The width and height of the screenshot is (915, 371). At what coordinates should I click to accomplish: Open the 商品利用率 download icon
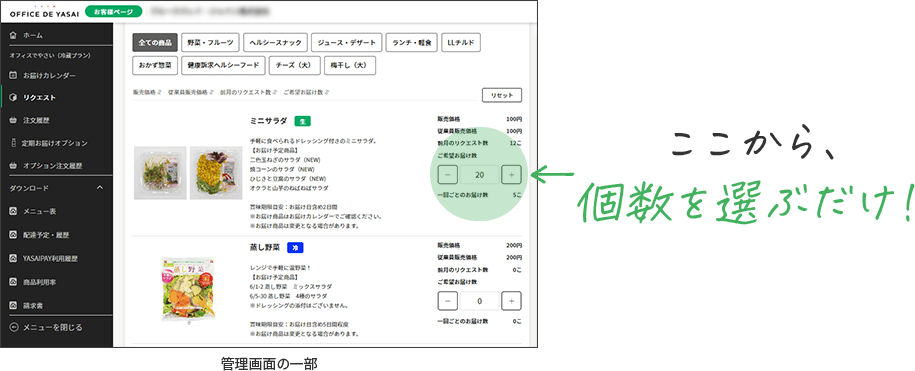click(x=13, y=282)
